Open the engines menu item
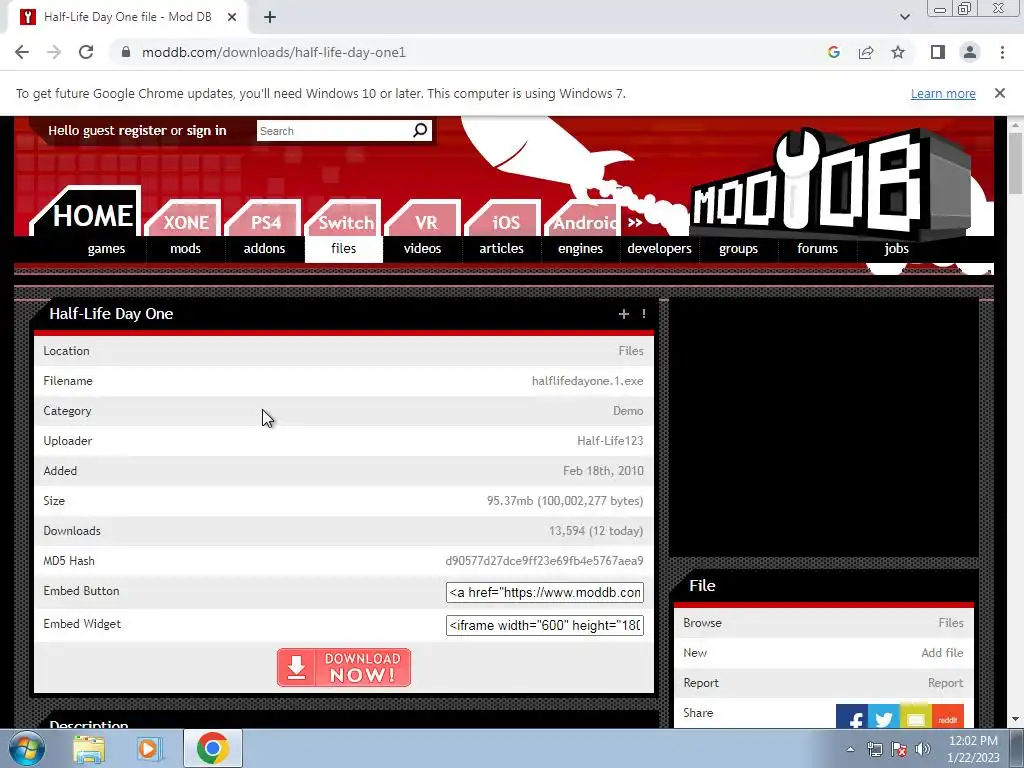Viewport: 1024px width, 768px height. point(581,248)
